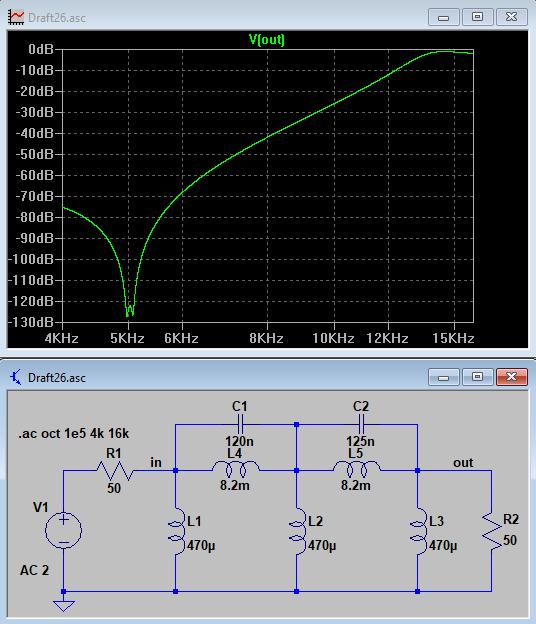
Task: Select the L3 shunt inductor
Action: pyautogui.click(x=419, y=531)
